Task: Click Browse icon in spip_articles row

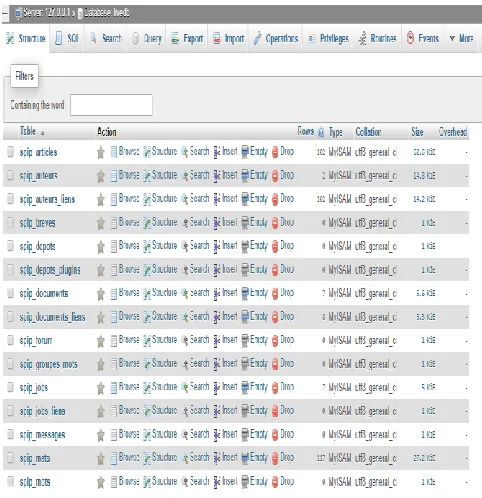Action: 114,152
